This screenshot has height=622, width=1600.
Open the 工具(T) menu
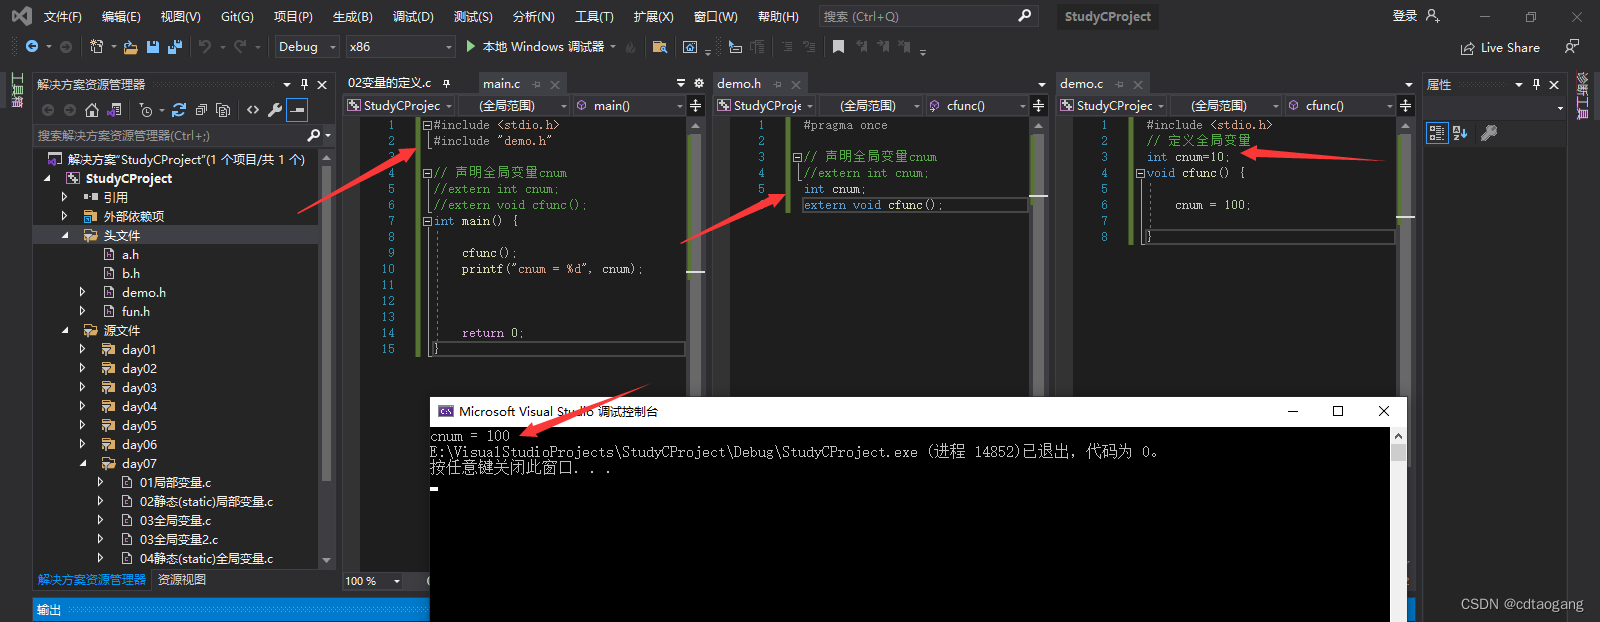594,16
